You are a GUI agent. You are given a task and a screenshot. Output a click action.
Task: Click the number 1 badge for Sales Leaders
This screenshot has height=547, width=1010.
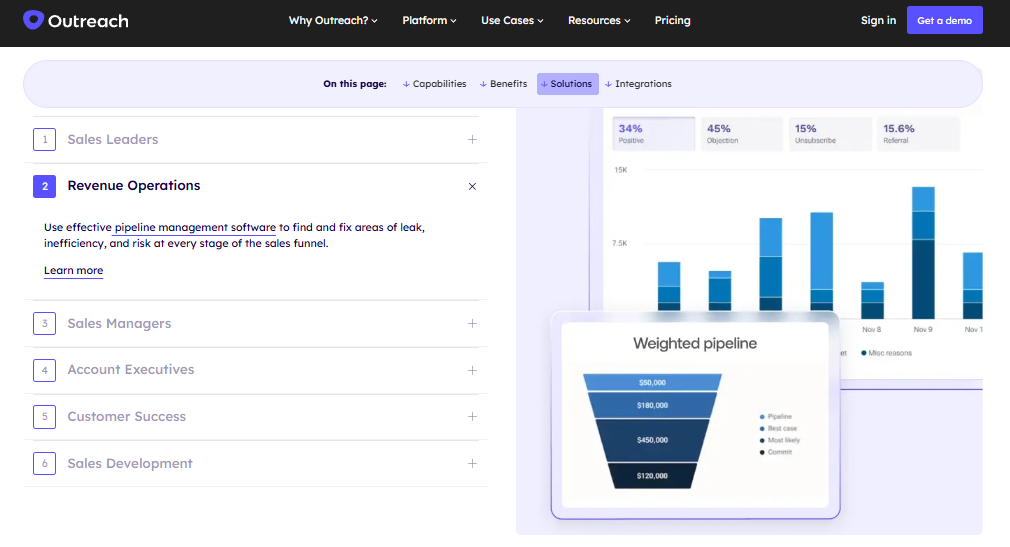pyautogui.click(x=44, y=140)
